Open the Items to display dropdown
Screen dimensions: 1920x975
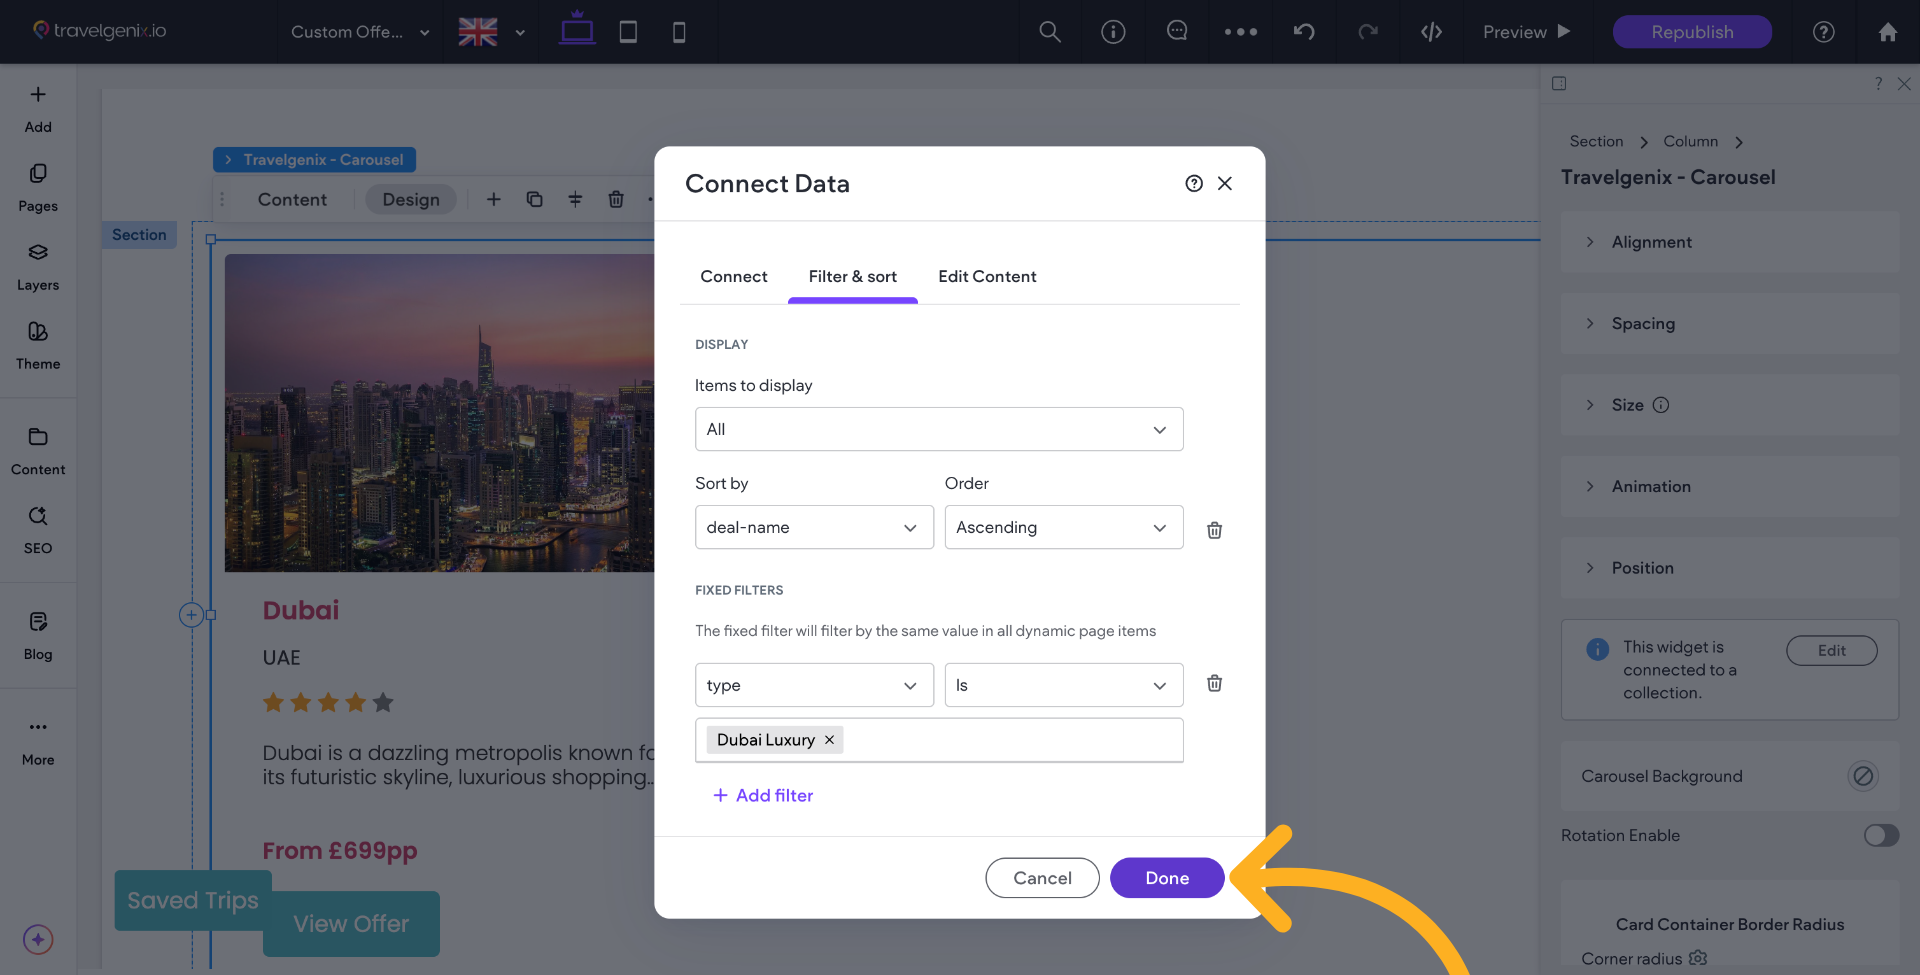pyautogui.click(x=938, y=429)
